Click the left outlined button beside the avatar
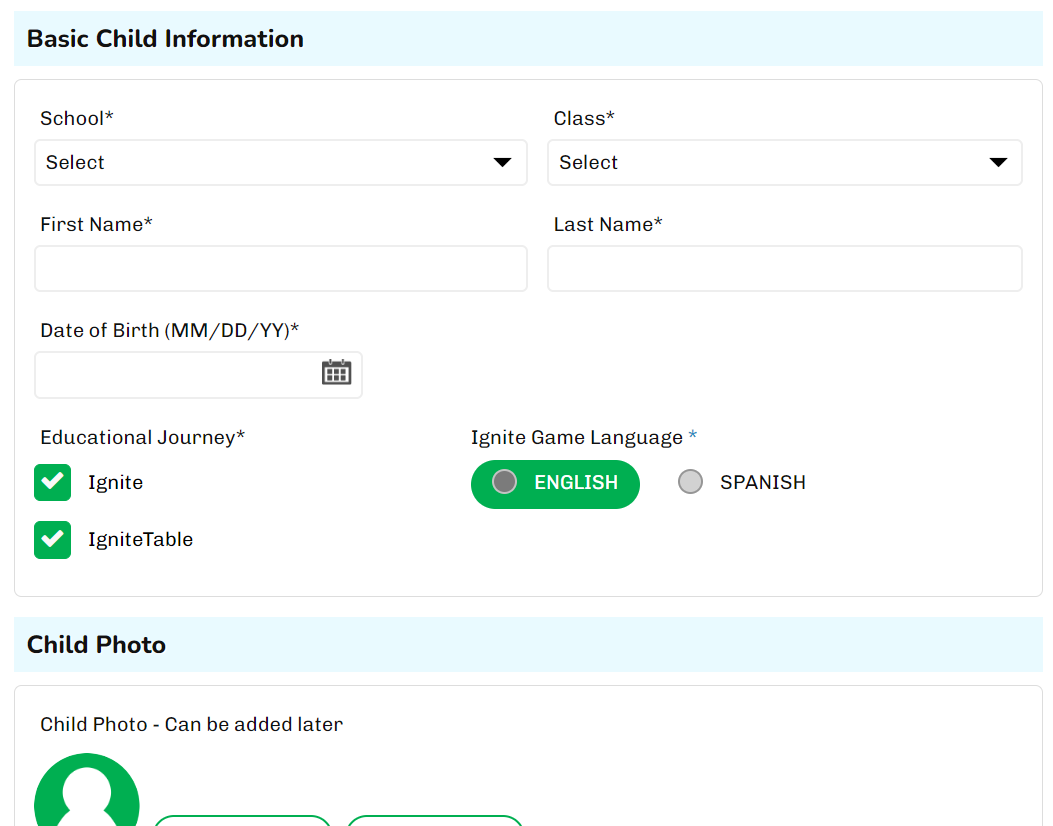This screenshot has width=1053, height=826. point(242,821)
